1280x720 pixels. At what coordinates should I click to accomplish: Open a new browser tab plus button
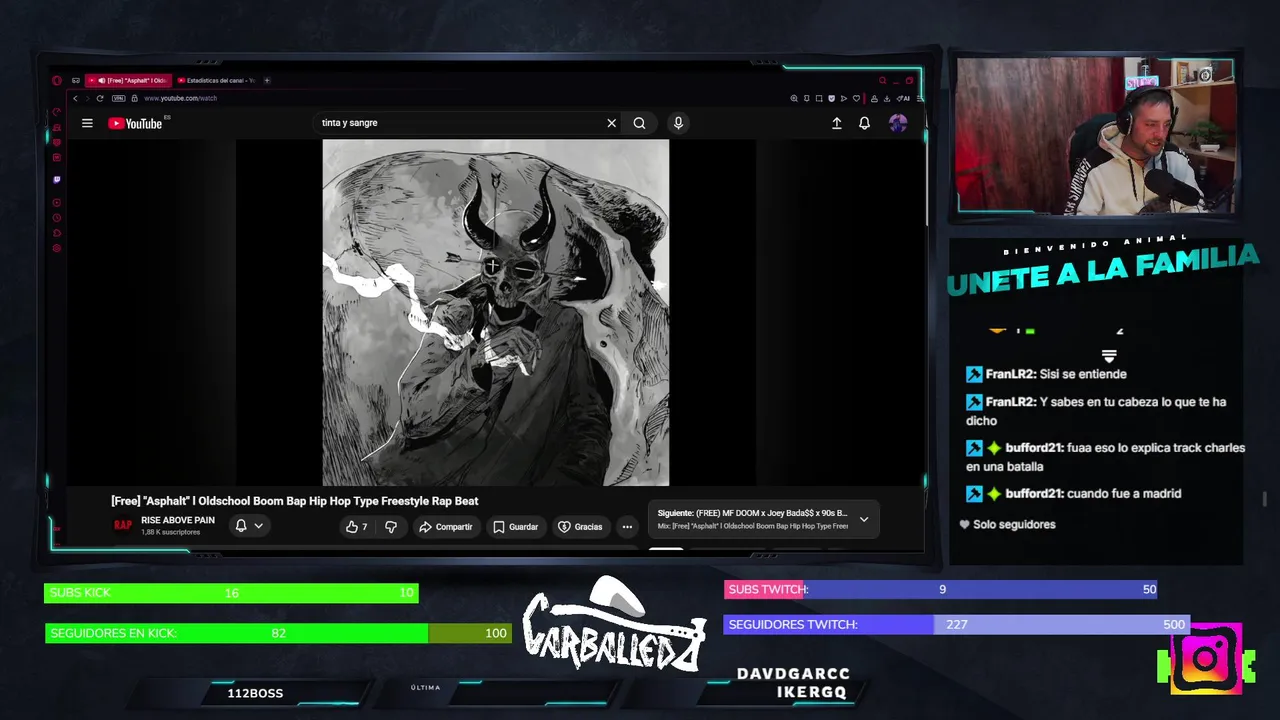[x=267, y=80]
